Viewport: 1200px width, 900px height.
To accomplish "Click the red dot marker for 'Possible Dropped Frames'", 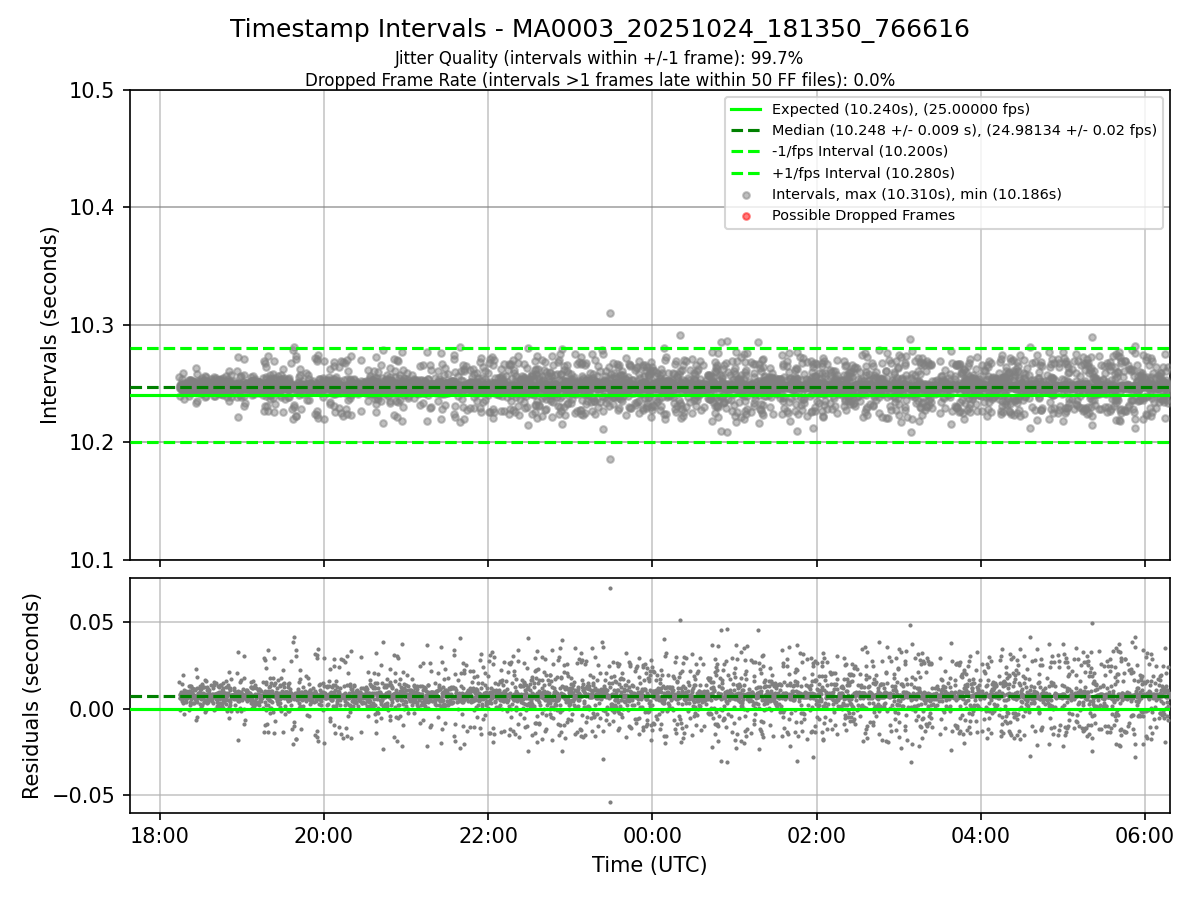I will tap(747, 215).
